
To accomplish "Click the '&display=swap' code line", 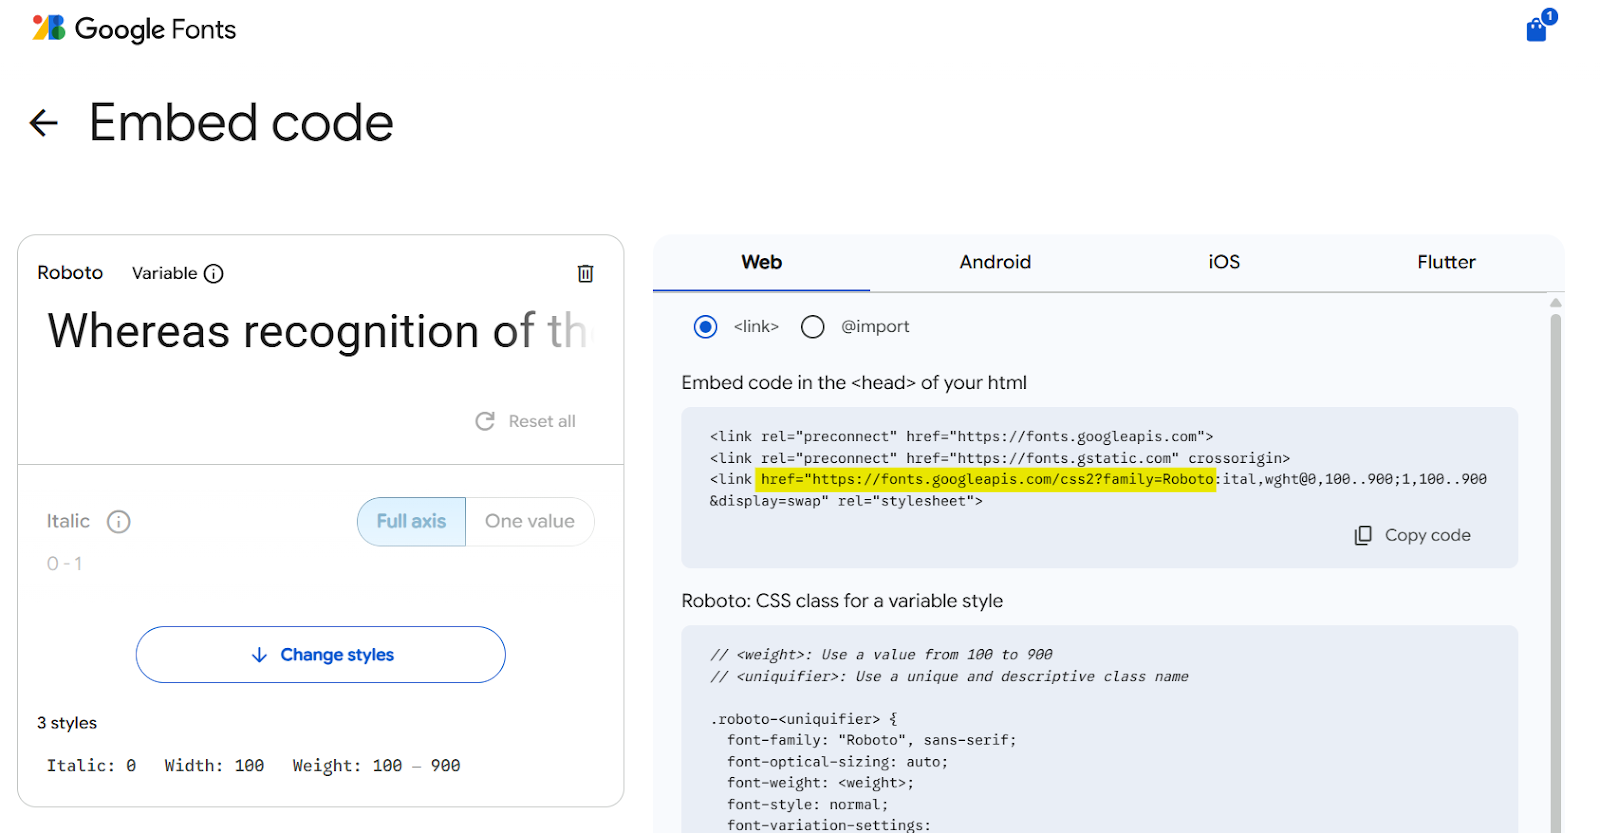I will (846, 501).
